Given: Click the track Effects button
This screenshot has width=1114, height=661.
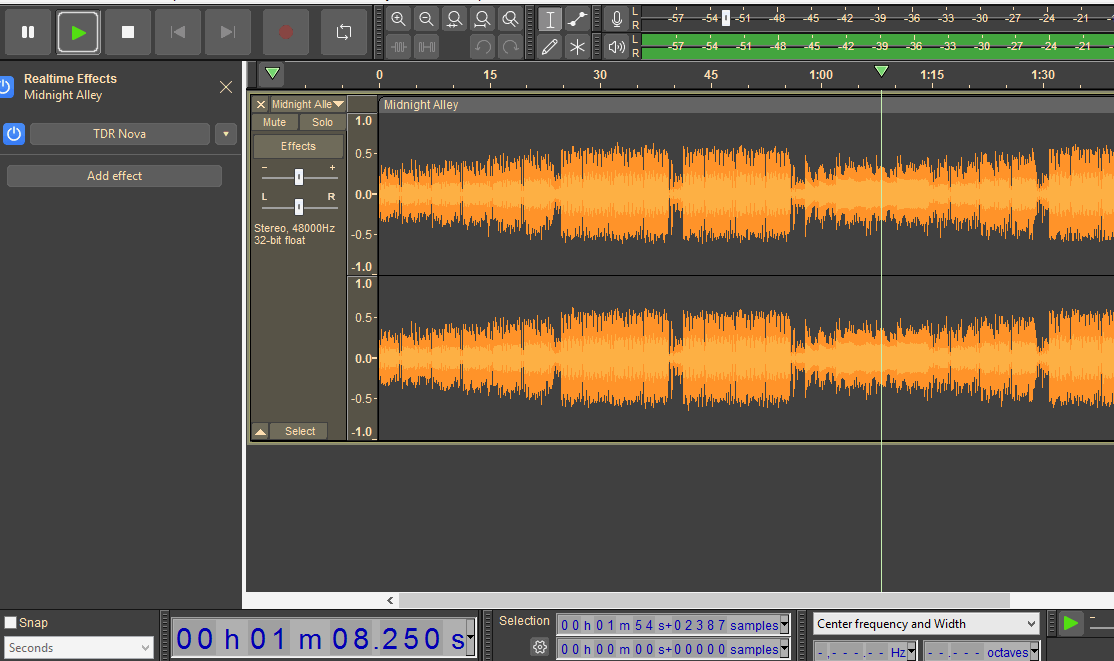Looking at the screenshot, I should pyautogui.click(x=298, y=146).
